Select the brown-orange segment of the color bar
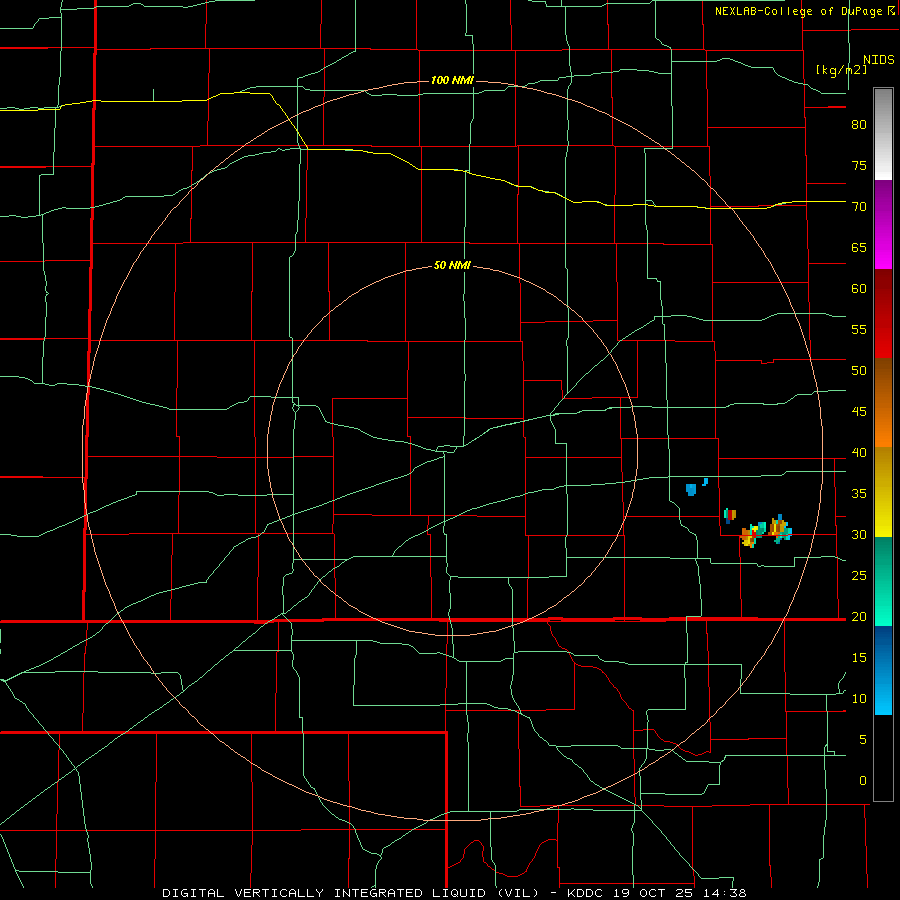This screenshot has width=900, height=900. (883, 402)
